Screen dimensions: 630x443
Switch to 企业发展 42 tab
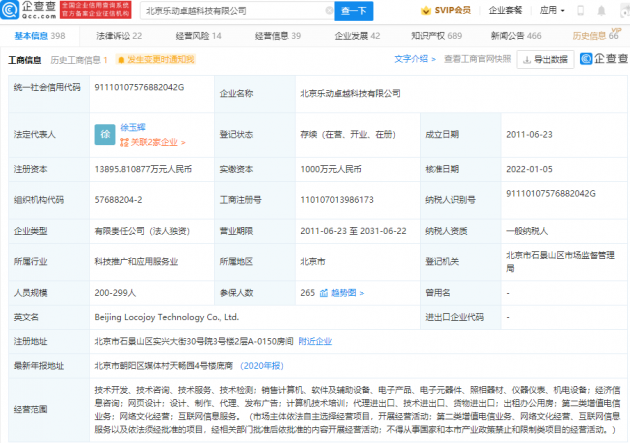tap(357, 36)
